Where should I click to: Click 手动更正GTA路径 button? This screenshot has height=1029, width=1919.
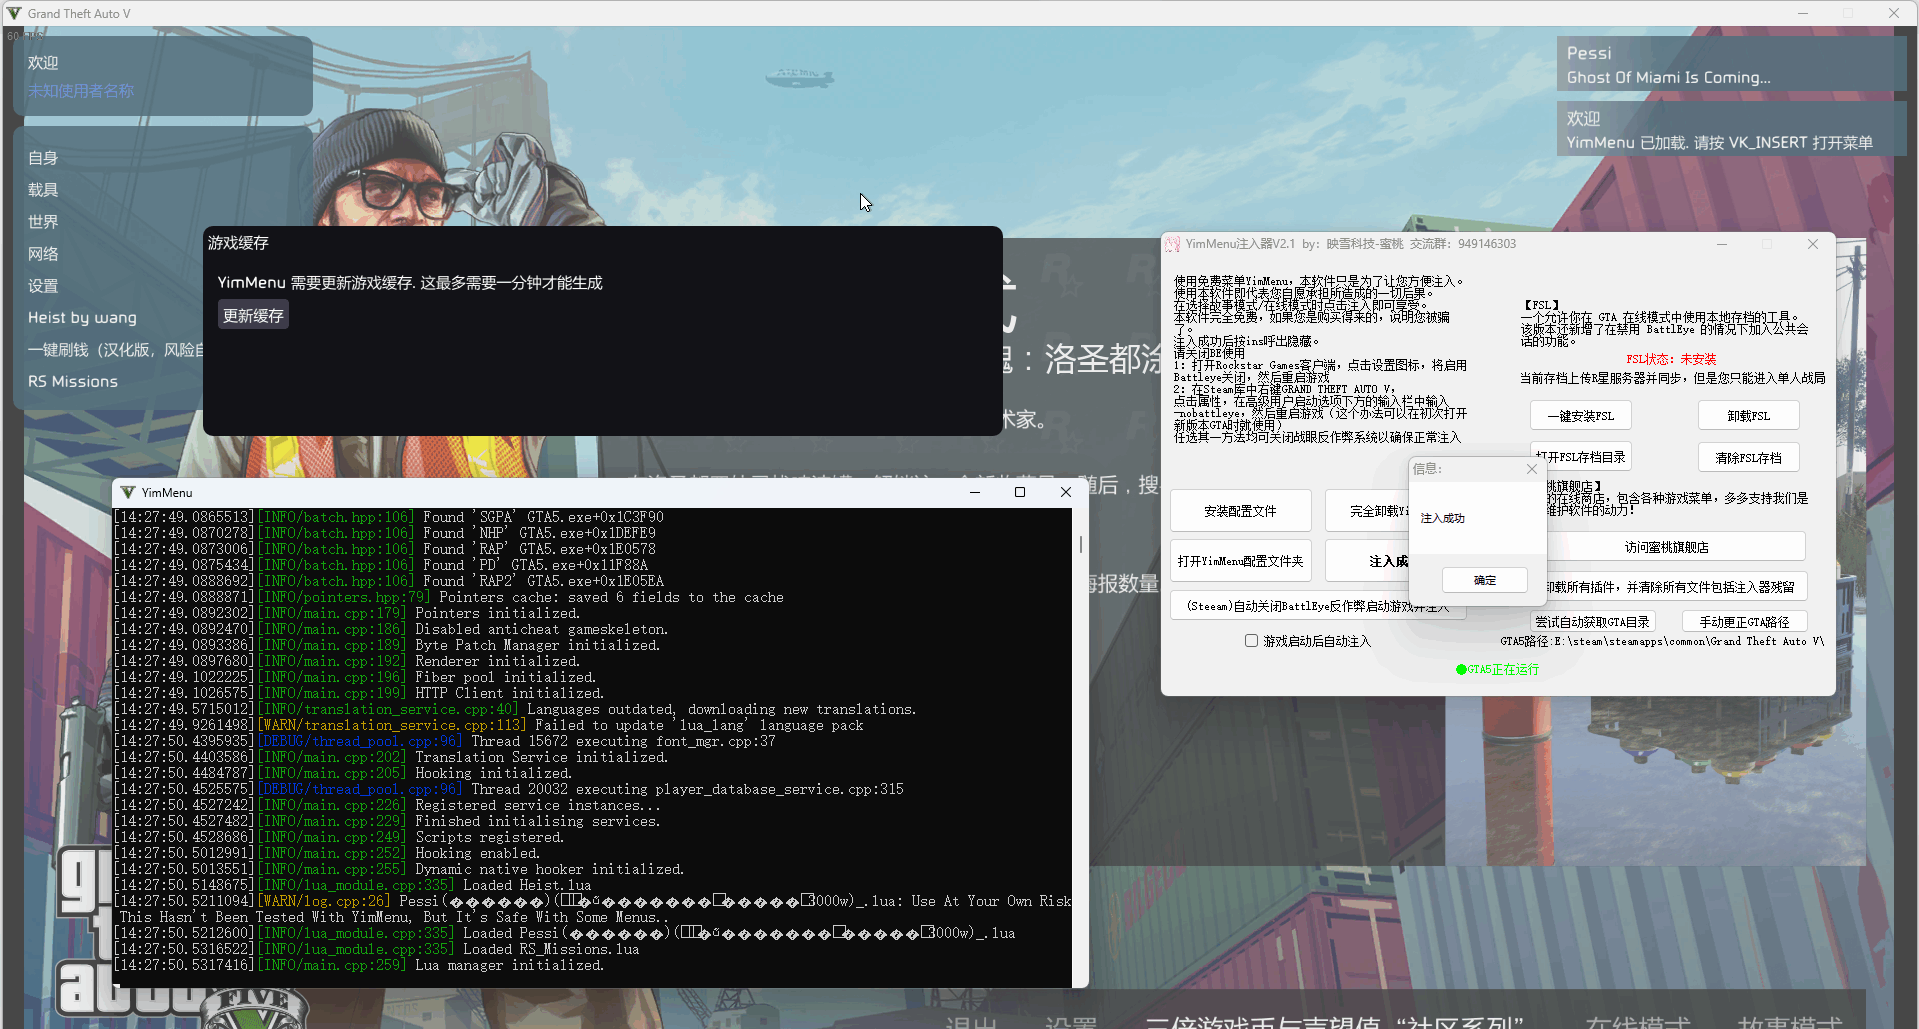tap(1744, 622)
